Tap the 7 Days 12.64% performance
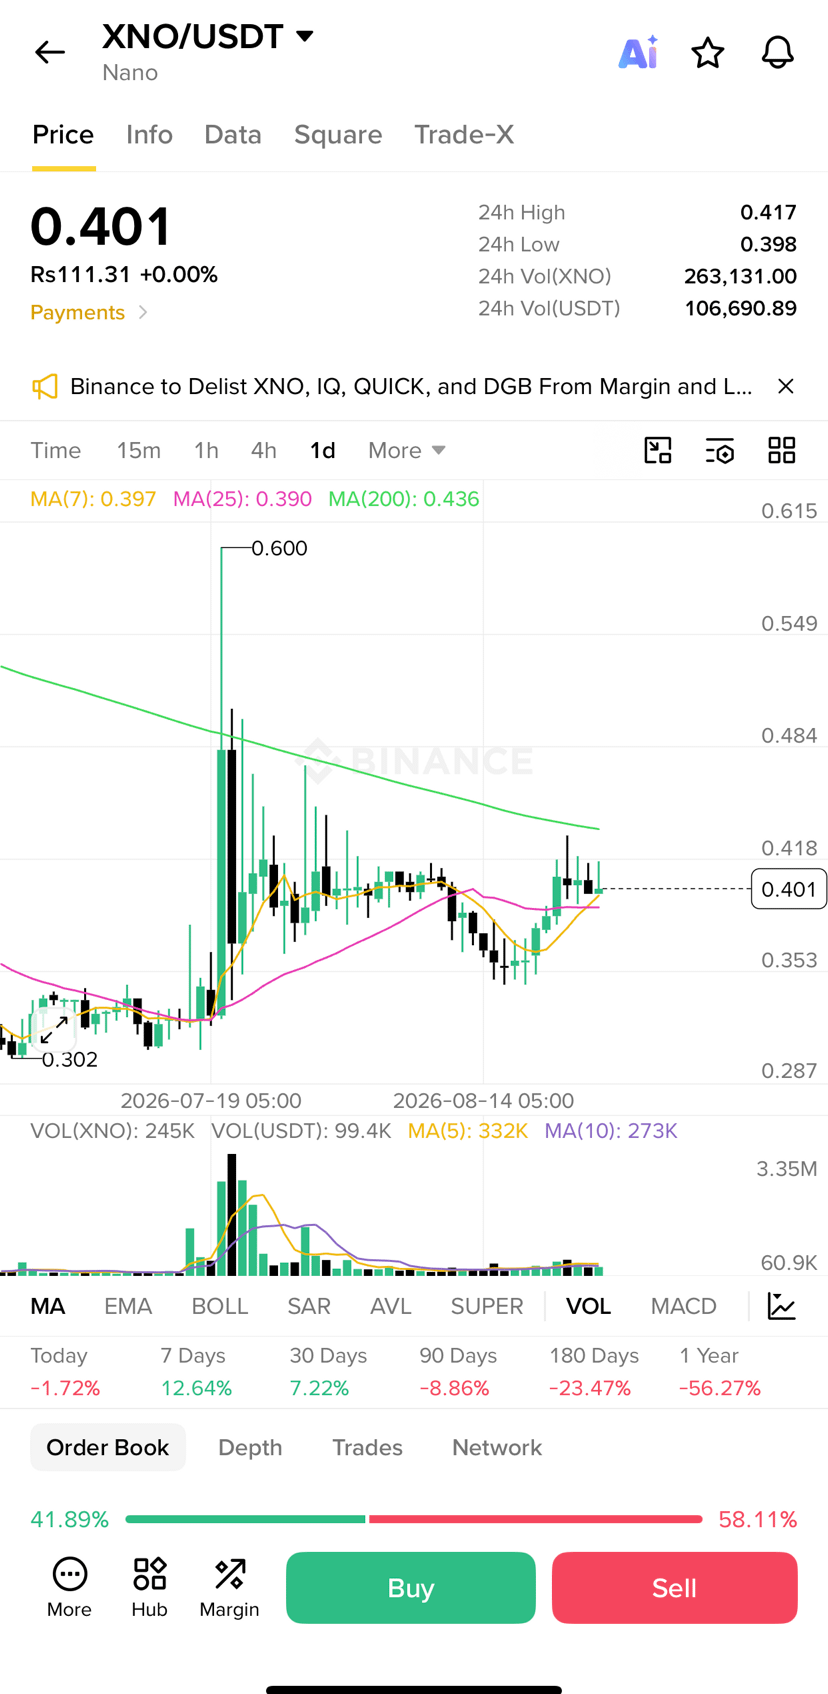 tap(197, 1372)
